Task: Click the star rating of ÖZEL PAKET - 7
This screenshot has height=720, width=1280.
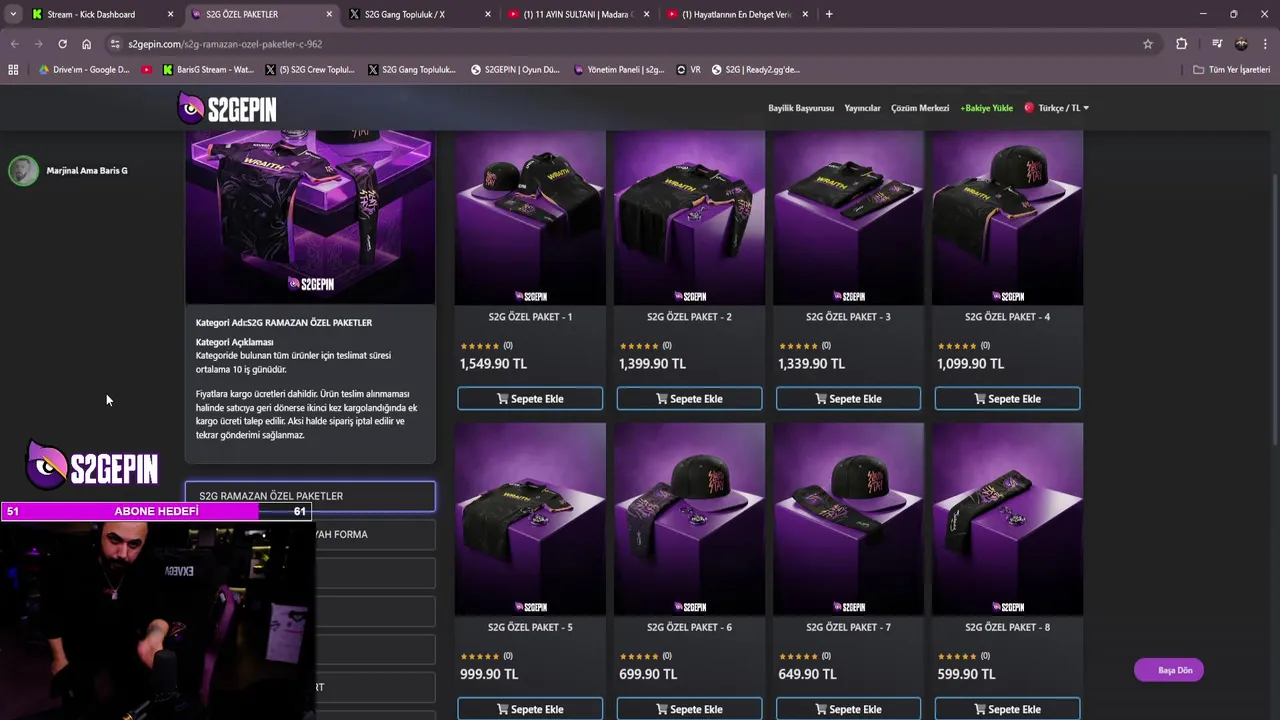Action: (x=798, y=657)
